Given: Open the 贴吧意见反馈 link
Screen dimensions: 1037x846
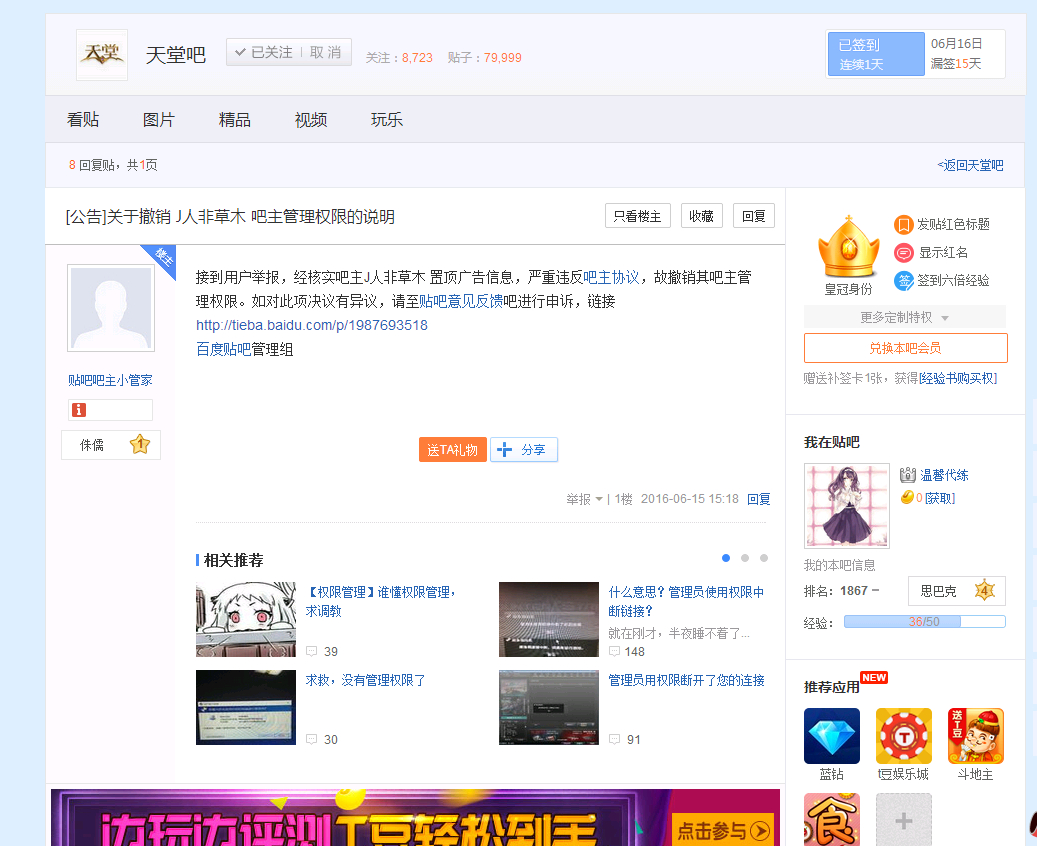Looking at the screenshot, I should click(461, 302).
